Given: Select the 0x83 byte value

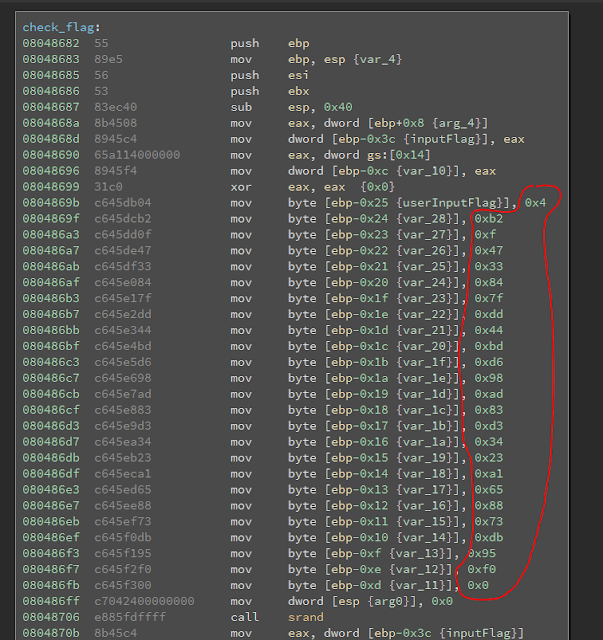Looking at the screenshot, I should pos(489,410).
